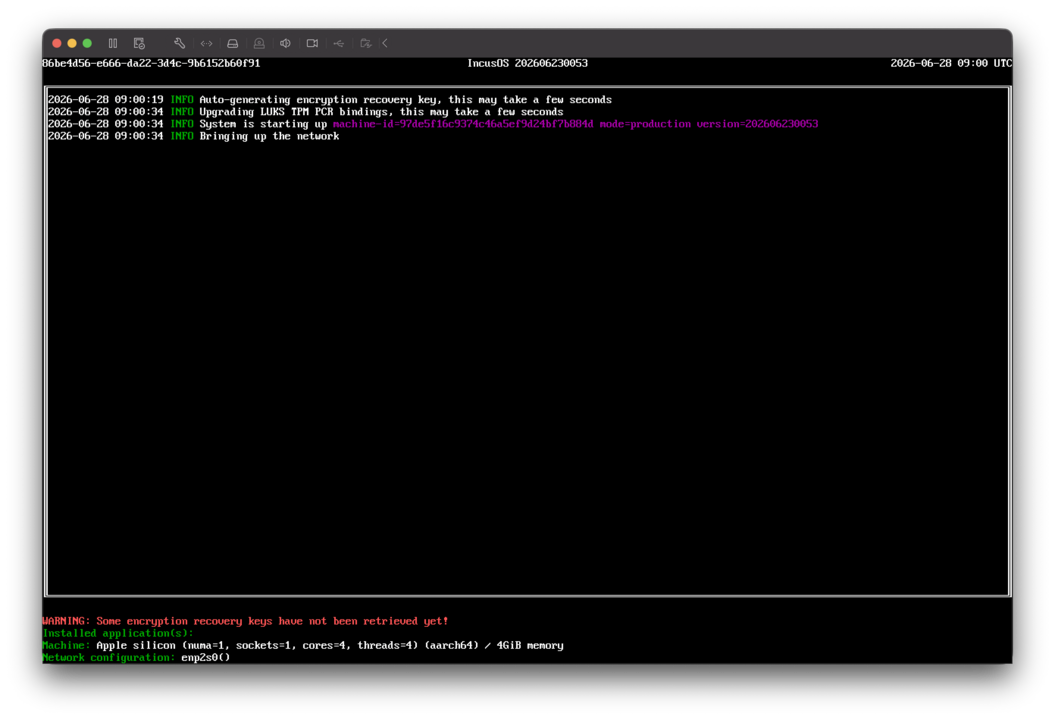Click the speaker sound icon in the toolbar
1055x720 pixels.
pos(285,43)
